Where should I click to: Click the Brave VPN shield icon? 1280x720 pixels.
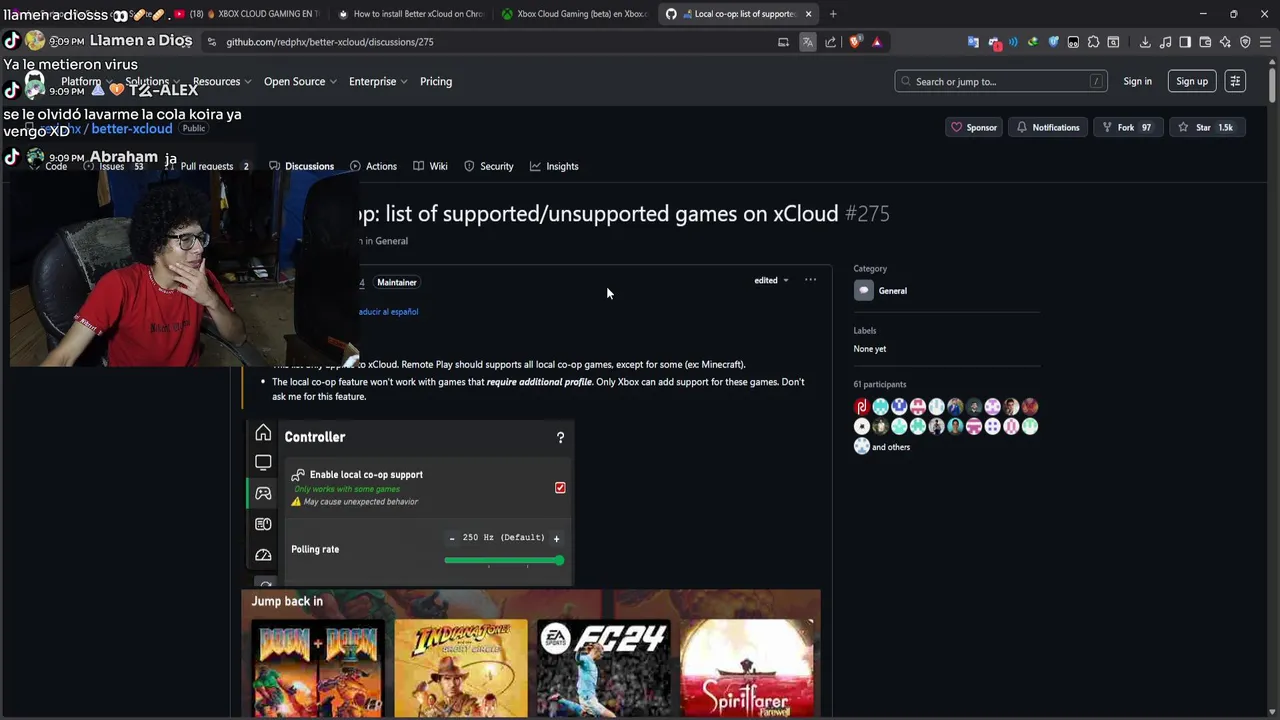1245,42
